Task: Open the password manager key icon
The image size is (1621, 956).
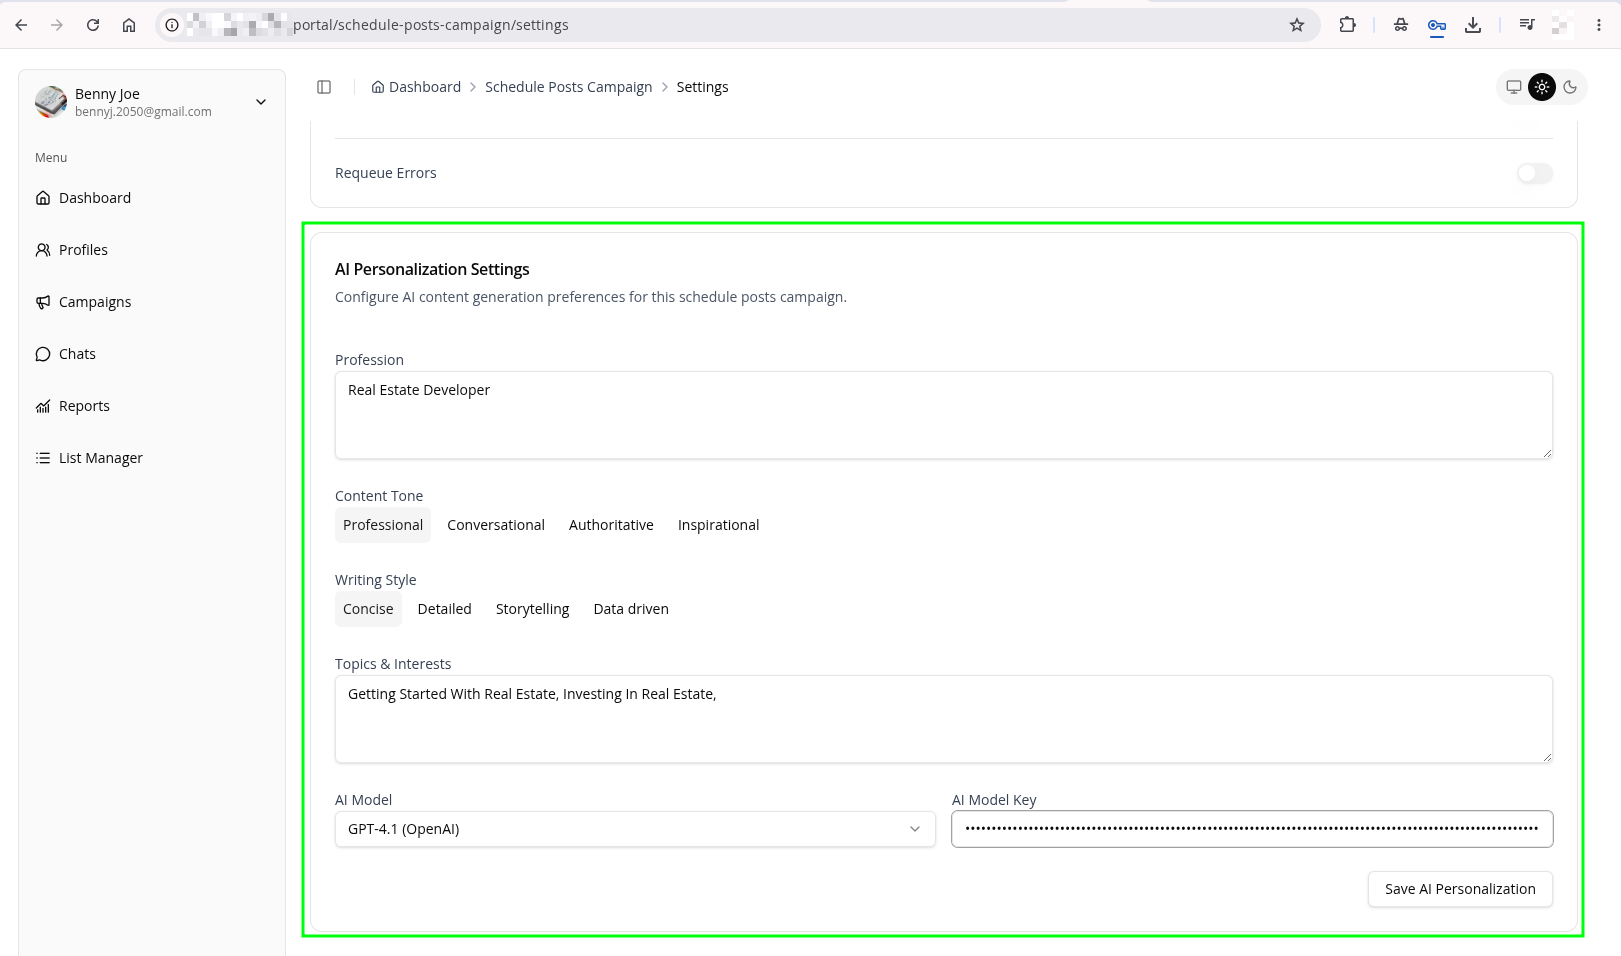Action: pyautogui.click(x=1437, y=25)
